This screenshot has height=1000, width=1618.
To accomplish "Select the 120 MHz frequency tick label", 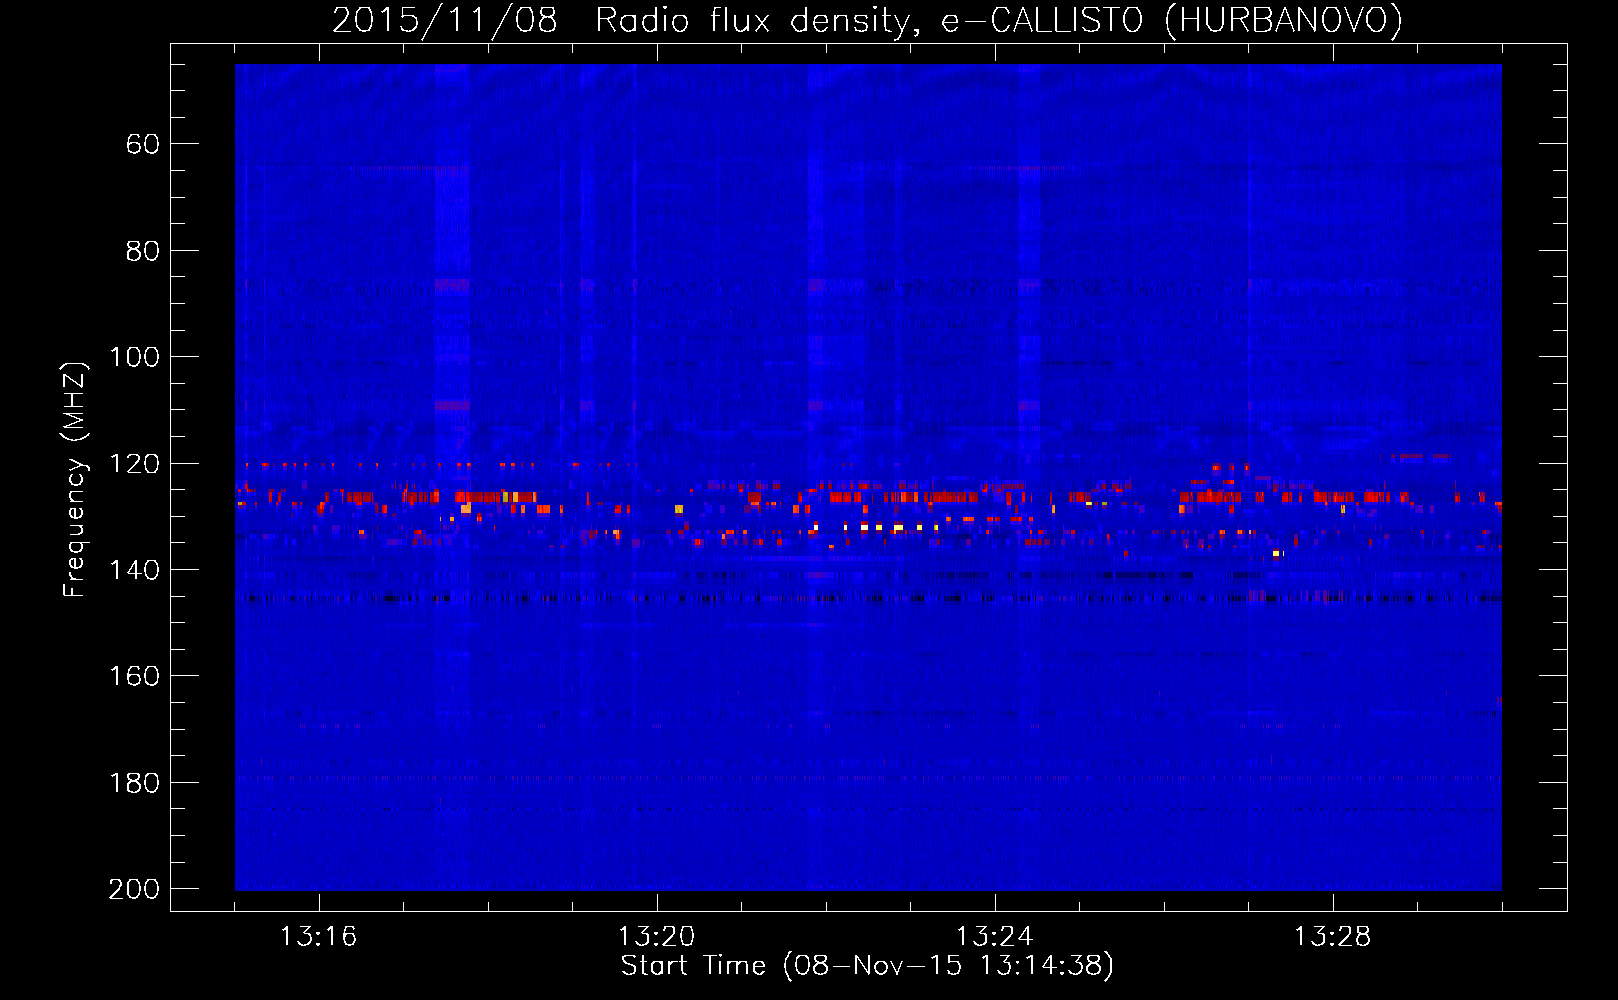I will tap(134, 464).
